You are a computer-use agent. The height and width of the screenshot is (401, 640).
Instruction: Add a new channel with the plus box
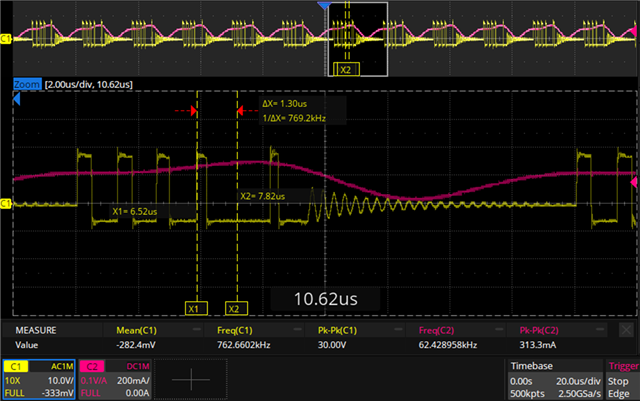point(191,380)
